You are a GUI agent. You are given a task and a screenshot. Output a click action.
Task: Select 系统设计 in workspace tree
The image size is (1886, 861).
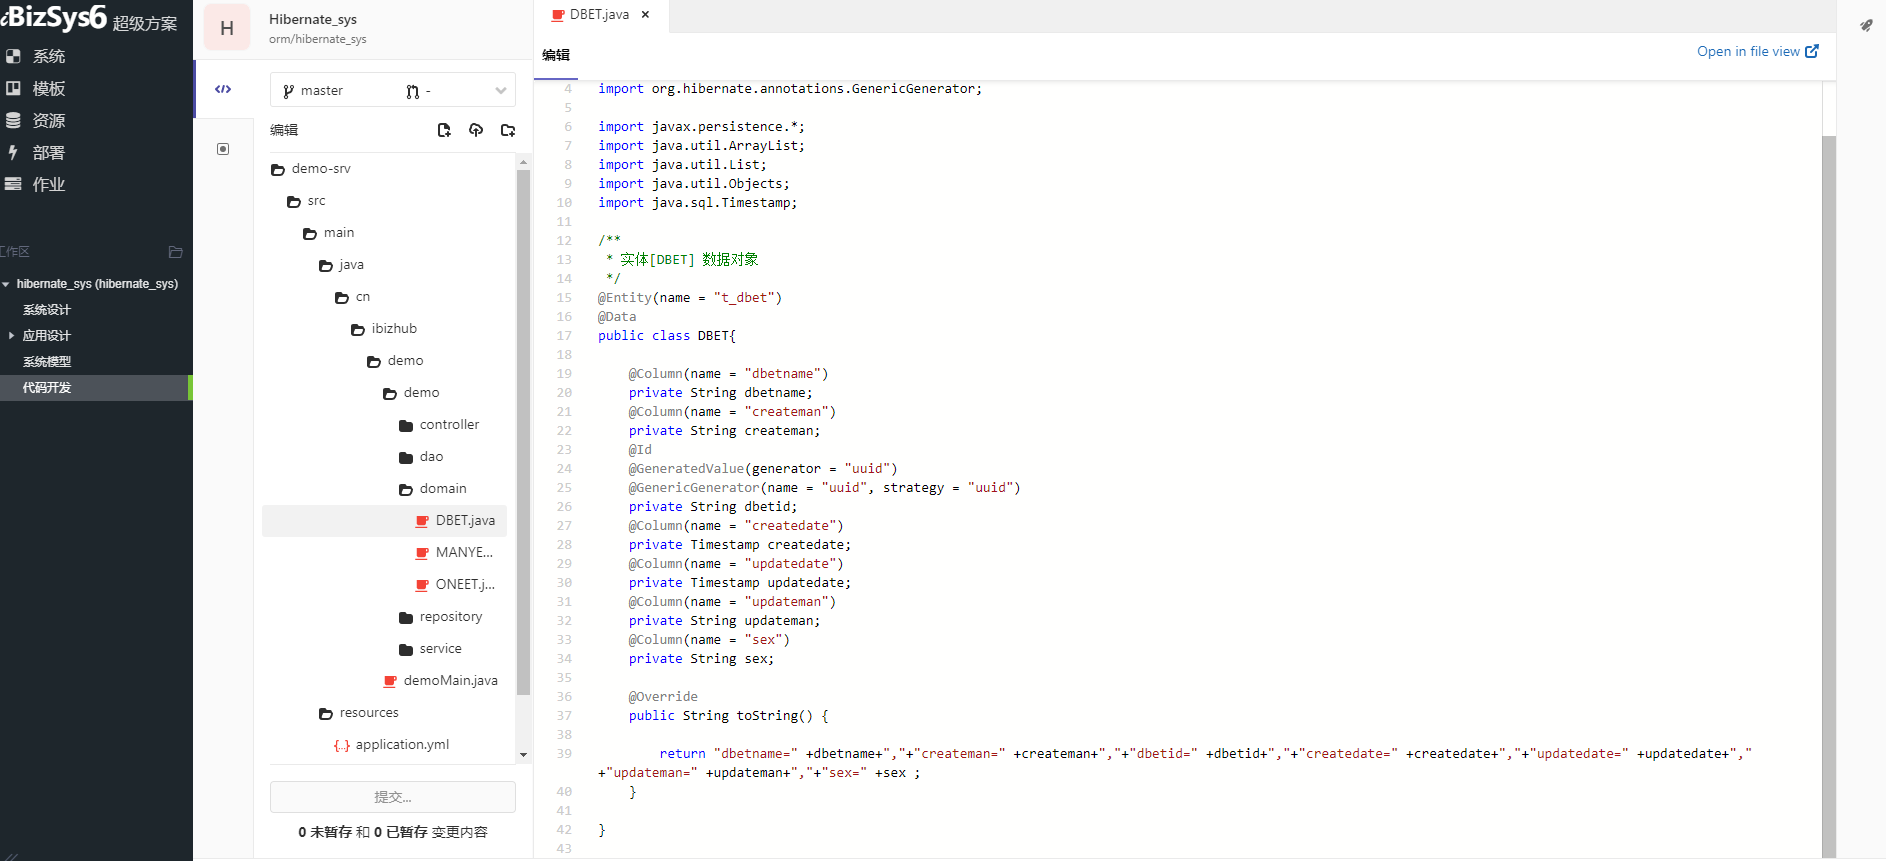[x=47, y=310]
